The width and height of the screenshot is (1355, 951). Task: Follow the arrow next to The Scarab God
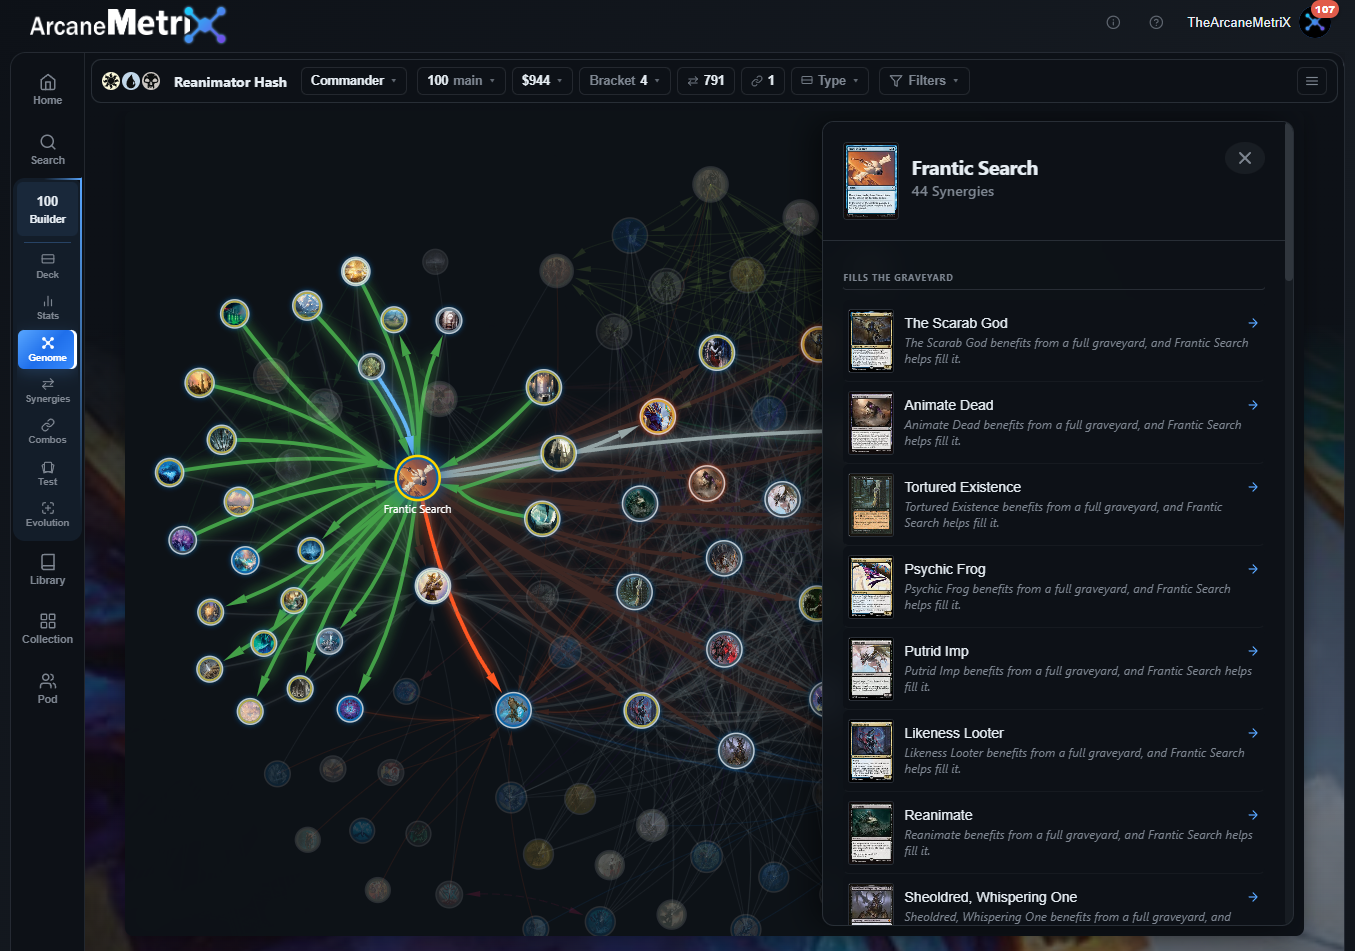1253,323
